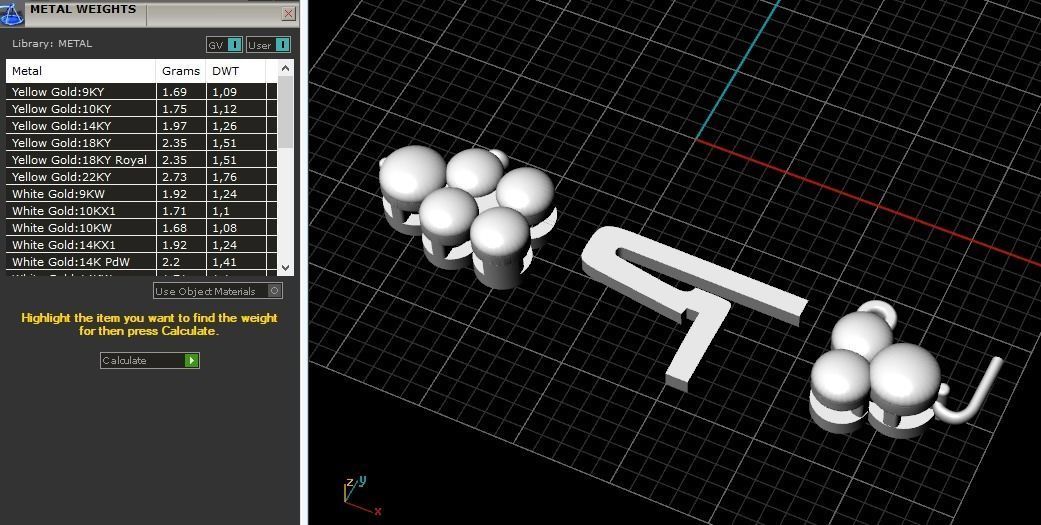Viewport: 1041px width, 525px height.
Task: Click the 1,09 DWT value
Action: pos(224,92)
